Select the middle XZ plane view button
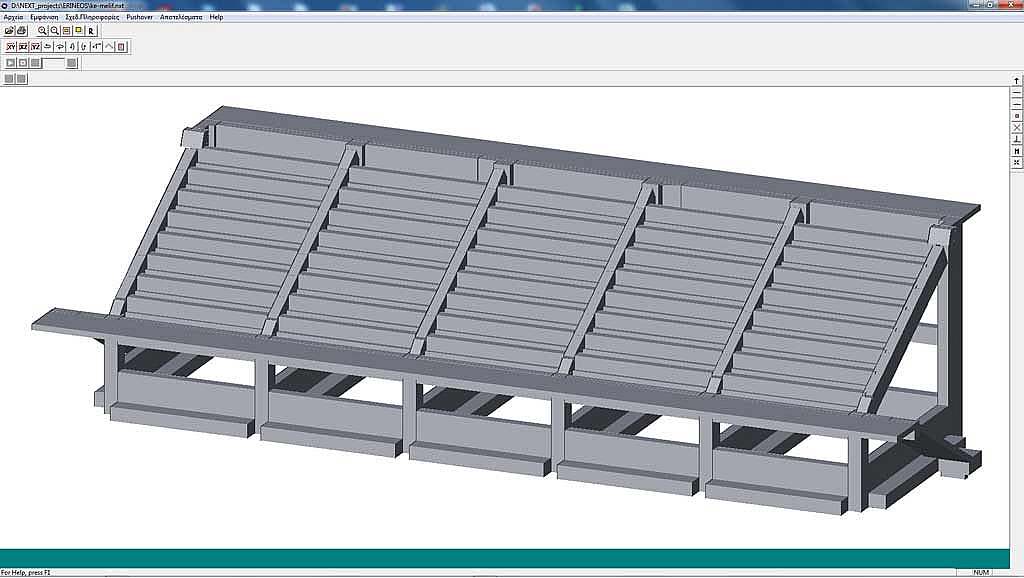This screenshot has height=578, width=1024. coord(23,47)
